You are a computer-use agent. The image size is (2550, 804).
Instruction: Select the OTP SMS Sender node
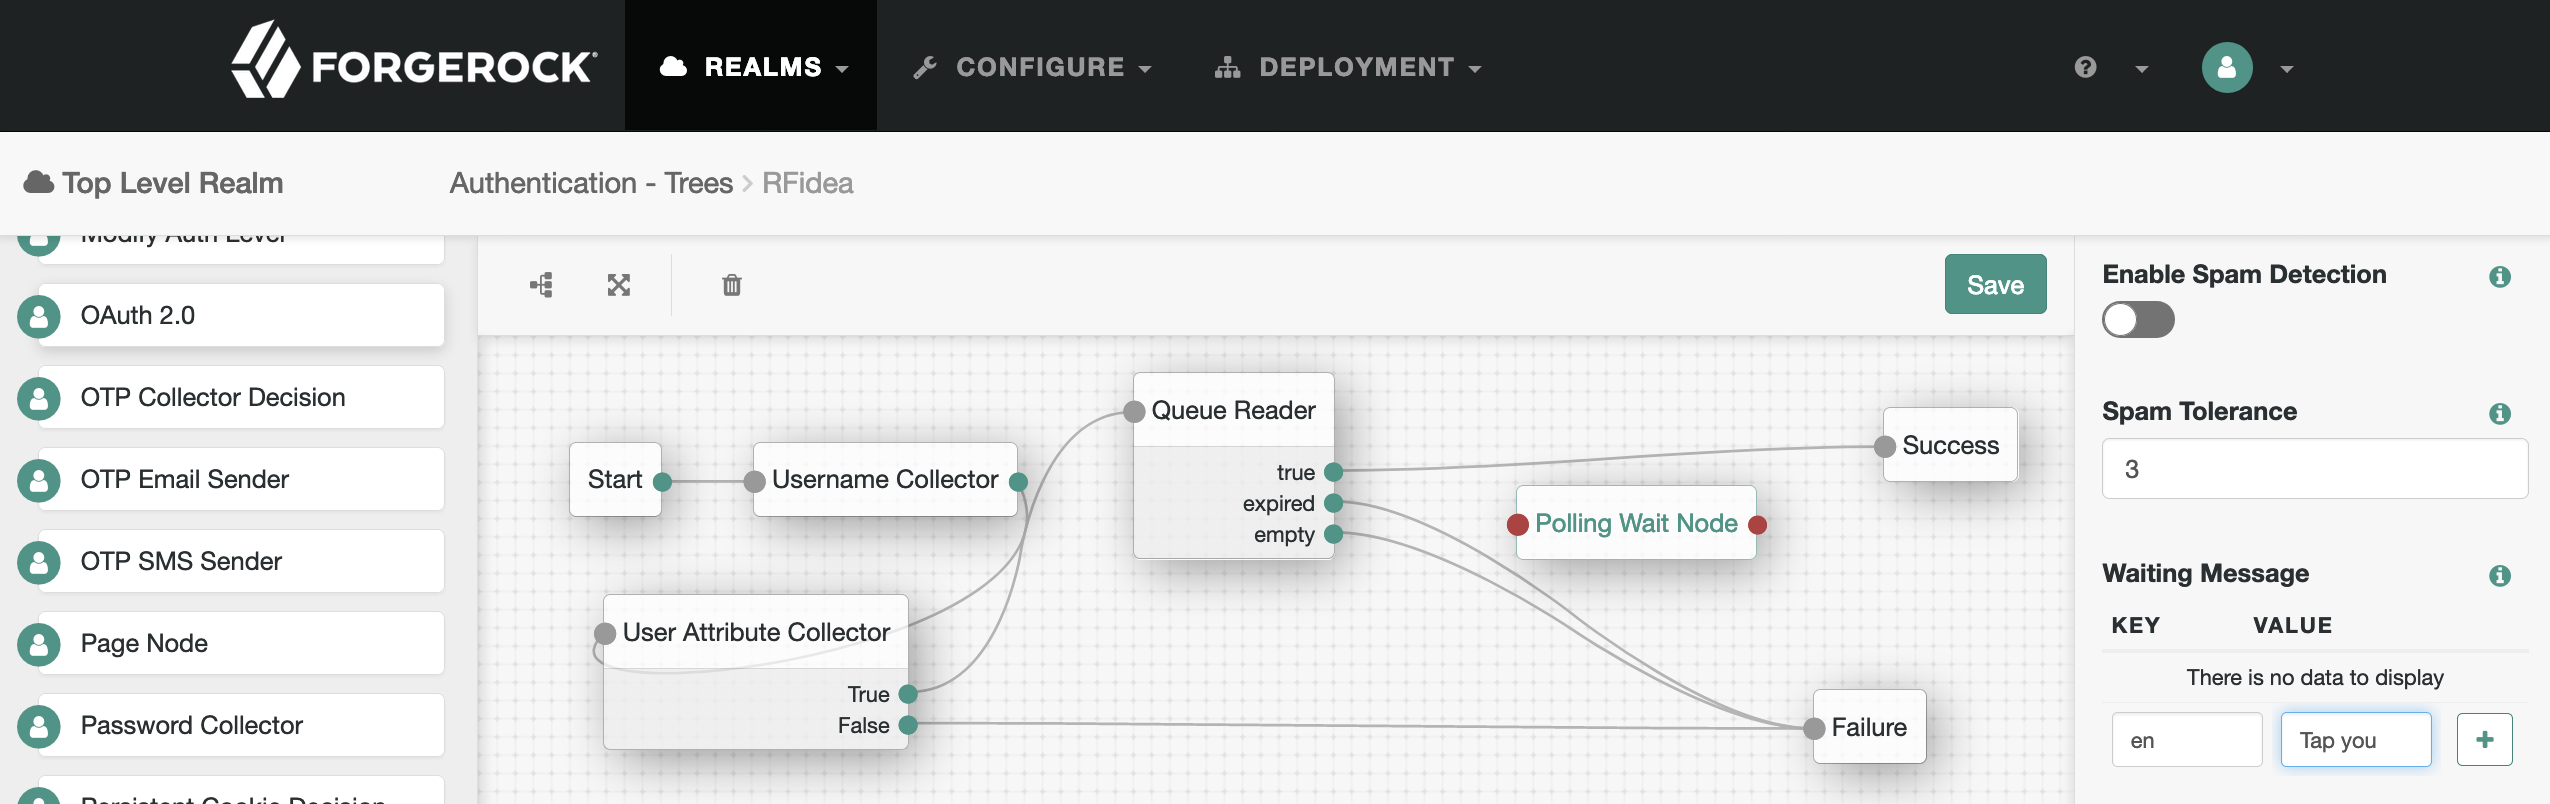241,561
